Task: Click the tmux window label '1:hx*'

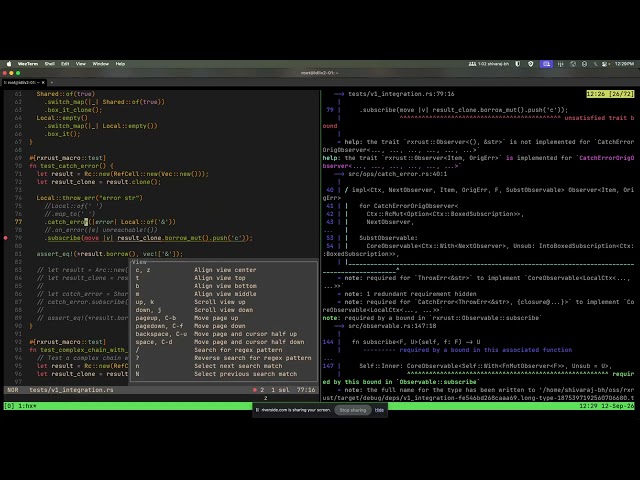Action: (x=27, y=406)
